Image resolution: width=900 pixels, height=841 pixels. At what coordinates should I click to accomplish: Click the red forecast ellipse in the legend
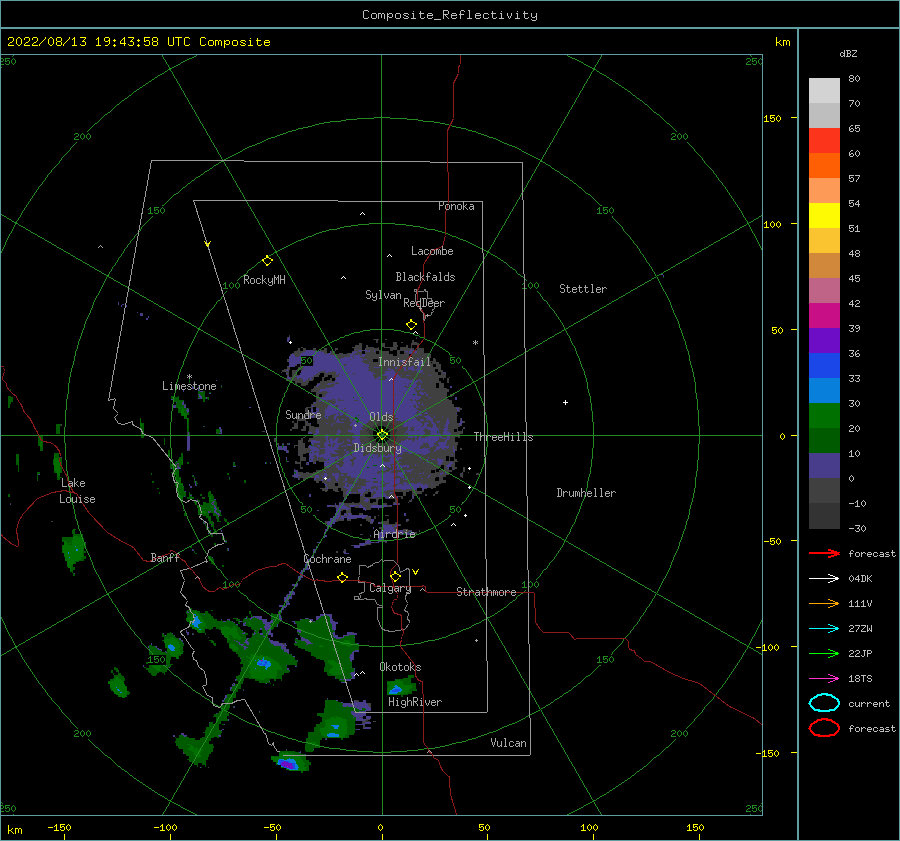(824, 728)
